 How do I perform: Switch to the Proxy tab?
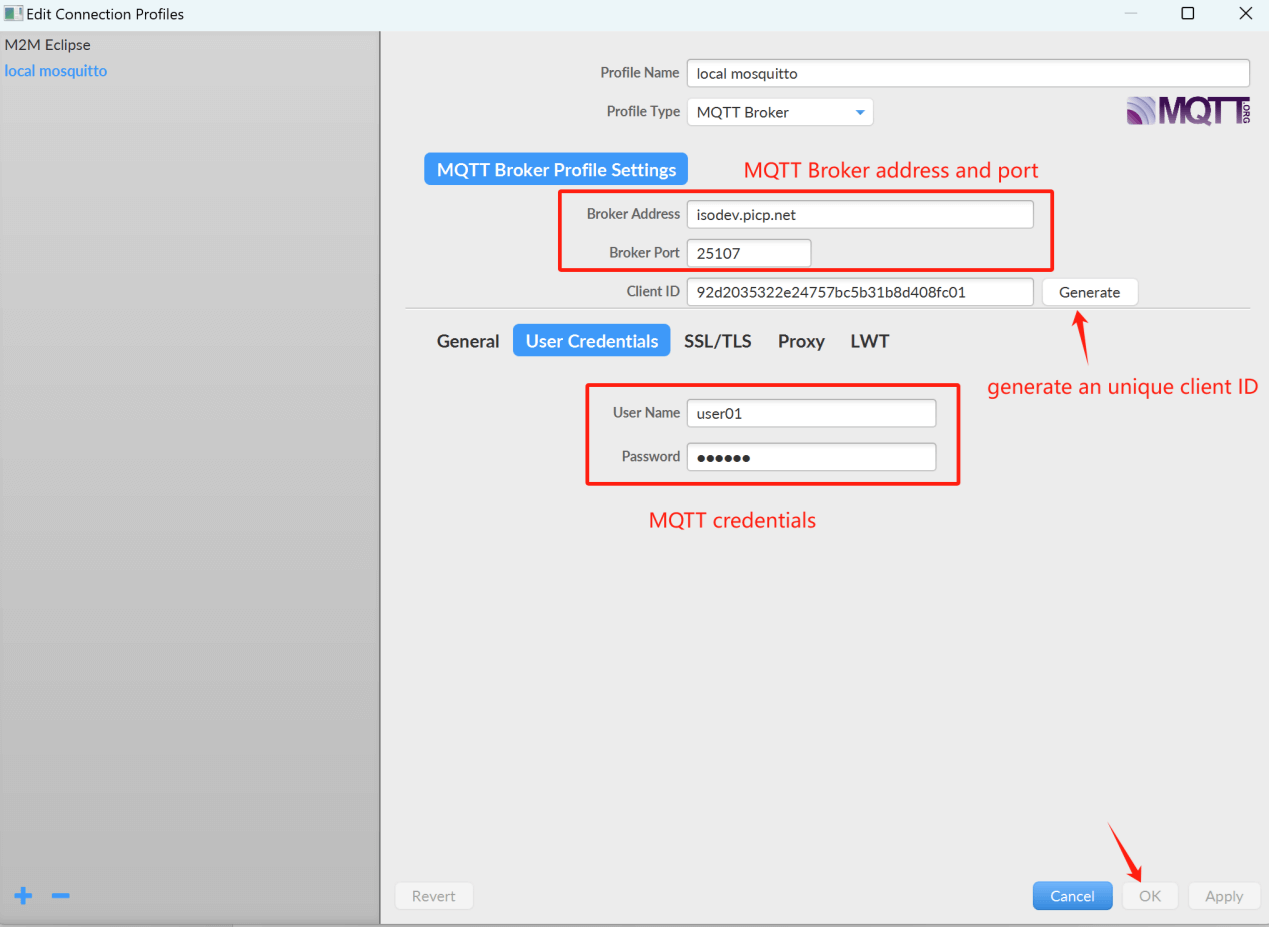[x=801, y=341]
